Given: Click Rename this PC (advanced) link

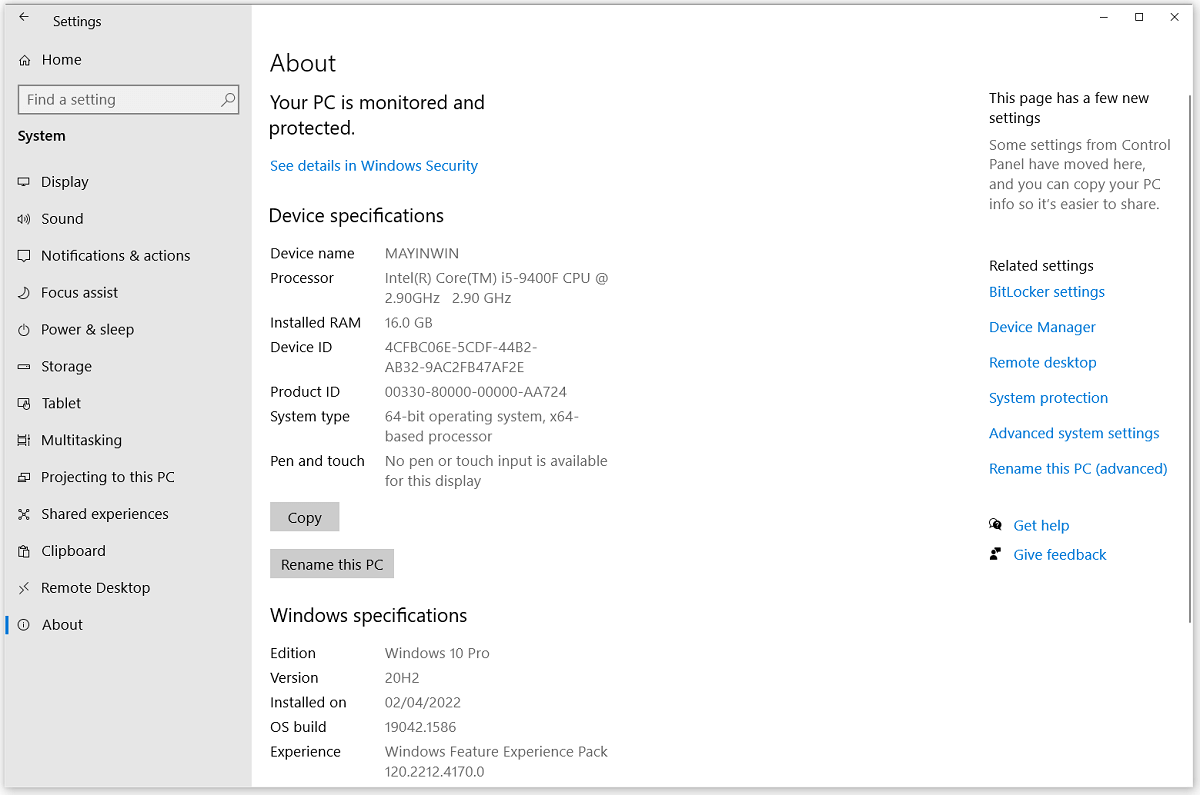Looking at the screenshot, I should [1078, 469].
